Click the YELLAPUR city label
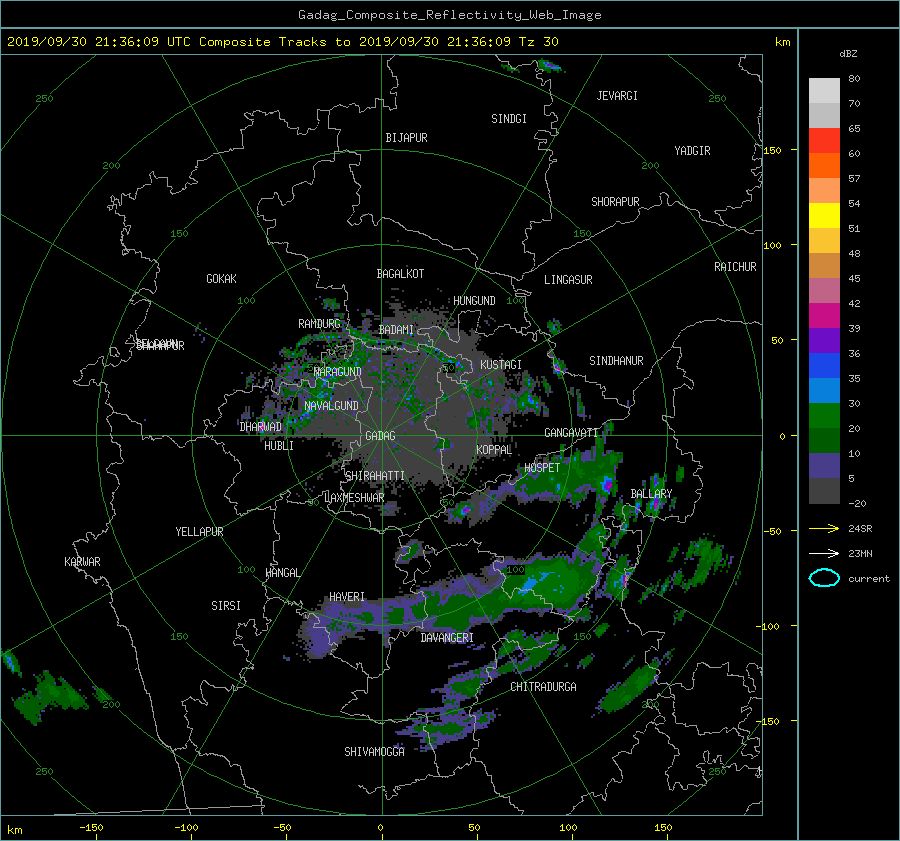The height and width of the screenshot is (841, 900). coord(199,532)
